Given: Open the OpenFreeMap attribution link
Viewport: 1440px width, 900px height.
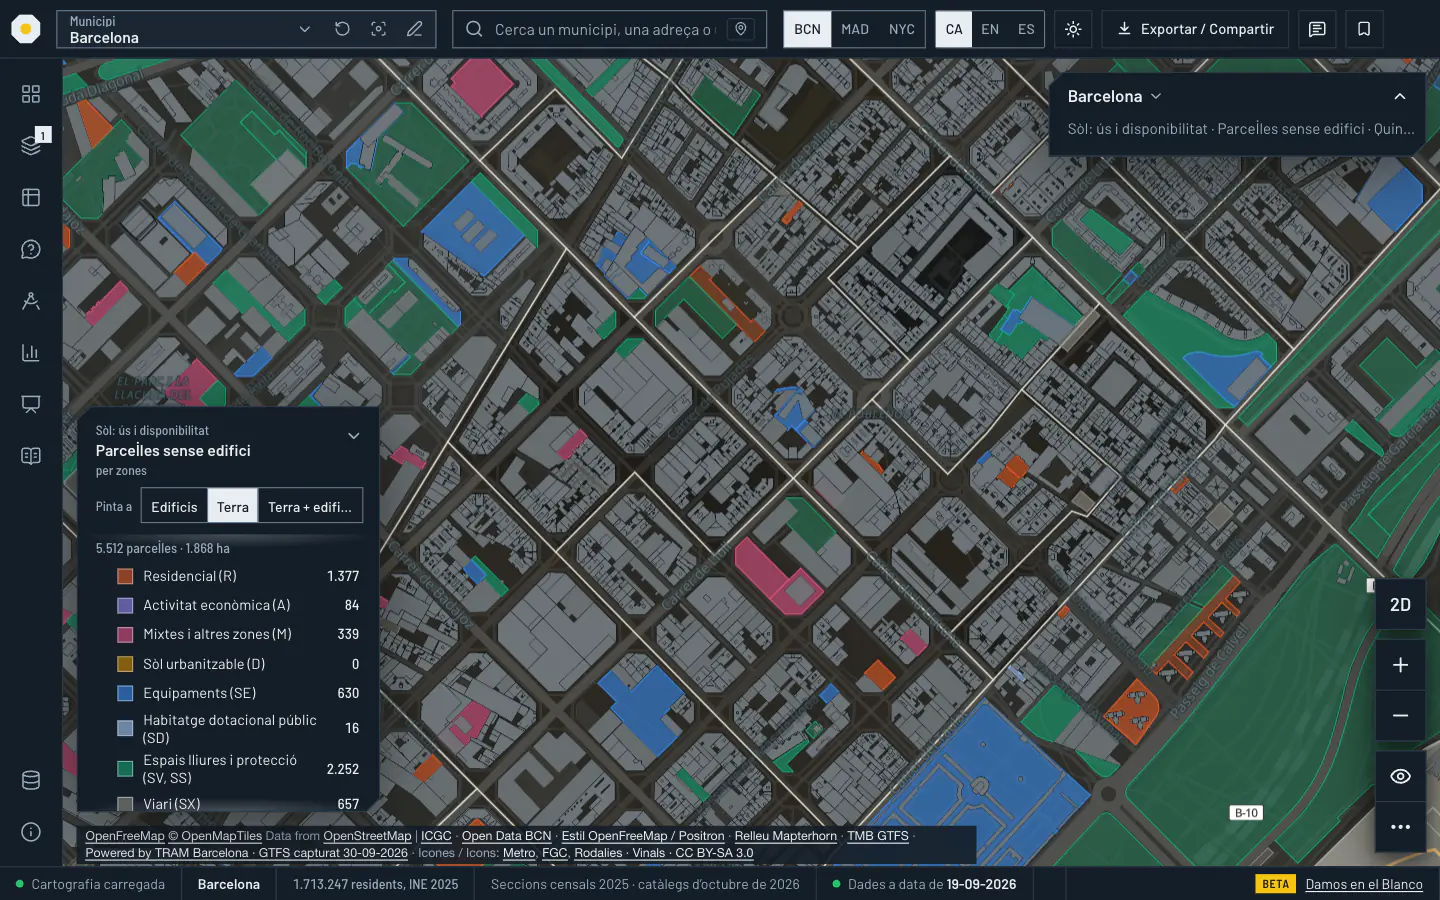Looking at the screenshot, I should click(125, 836).
